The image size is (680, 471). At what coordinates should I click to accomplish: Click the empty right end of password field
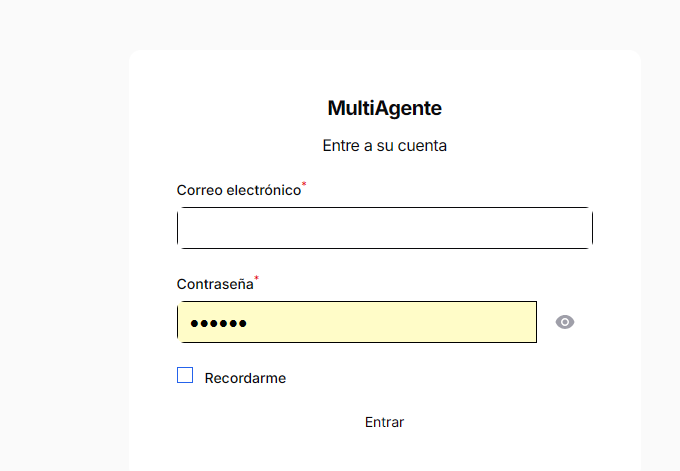pyautogui.click(x=510, y=322)
